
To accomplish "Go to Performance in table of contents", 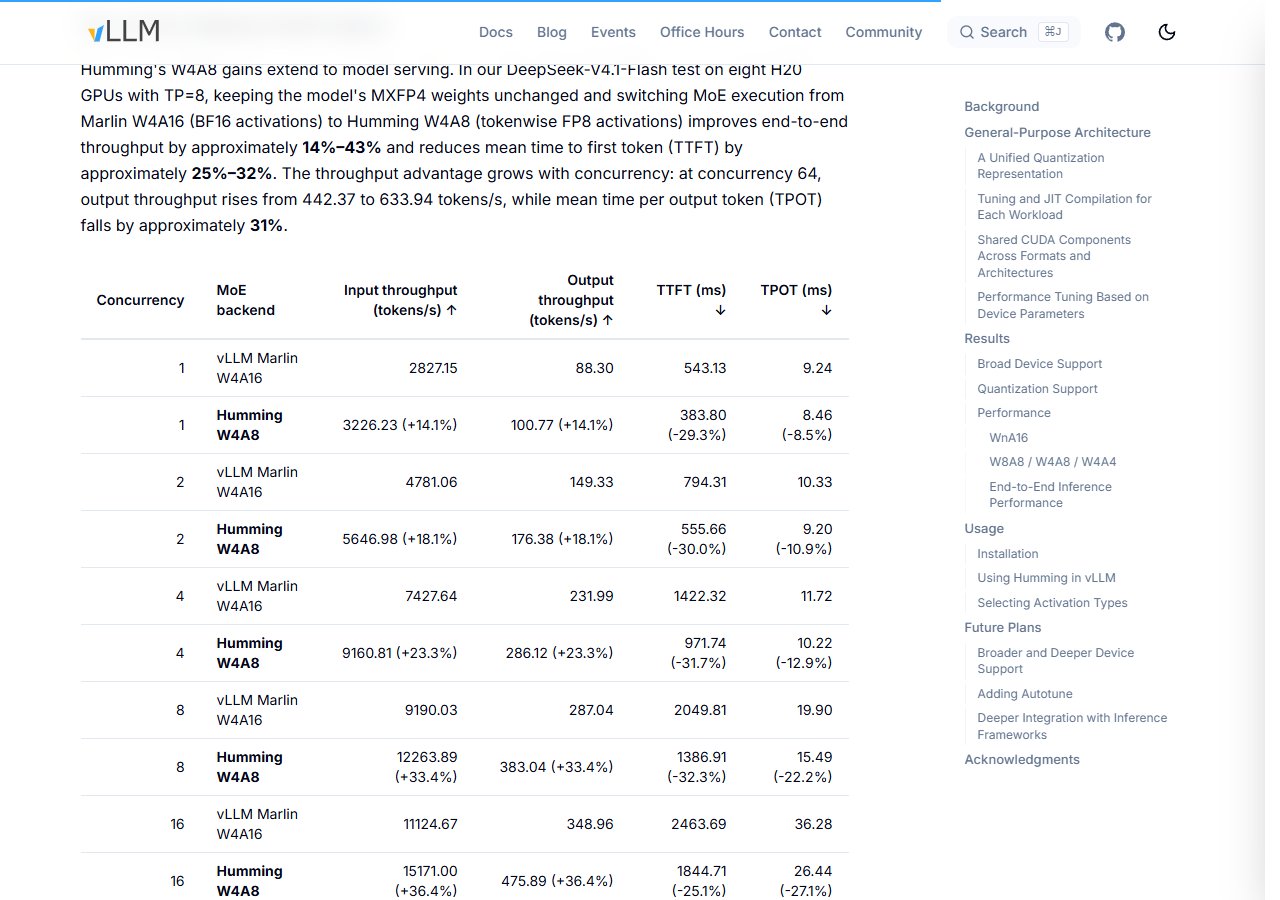I will tap(1014, 413).
